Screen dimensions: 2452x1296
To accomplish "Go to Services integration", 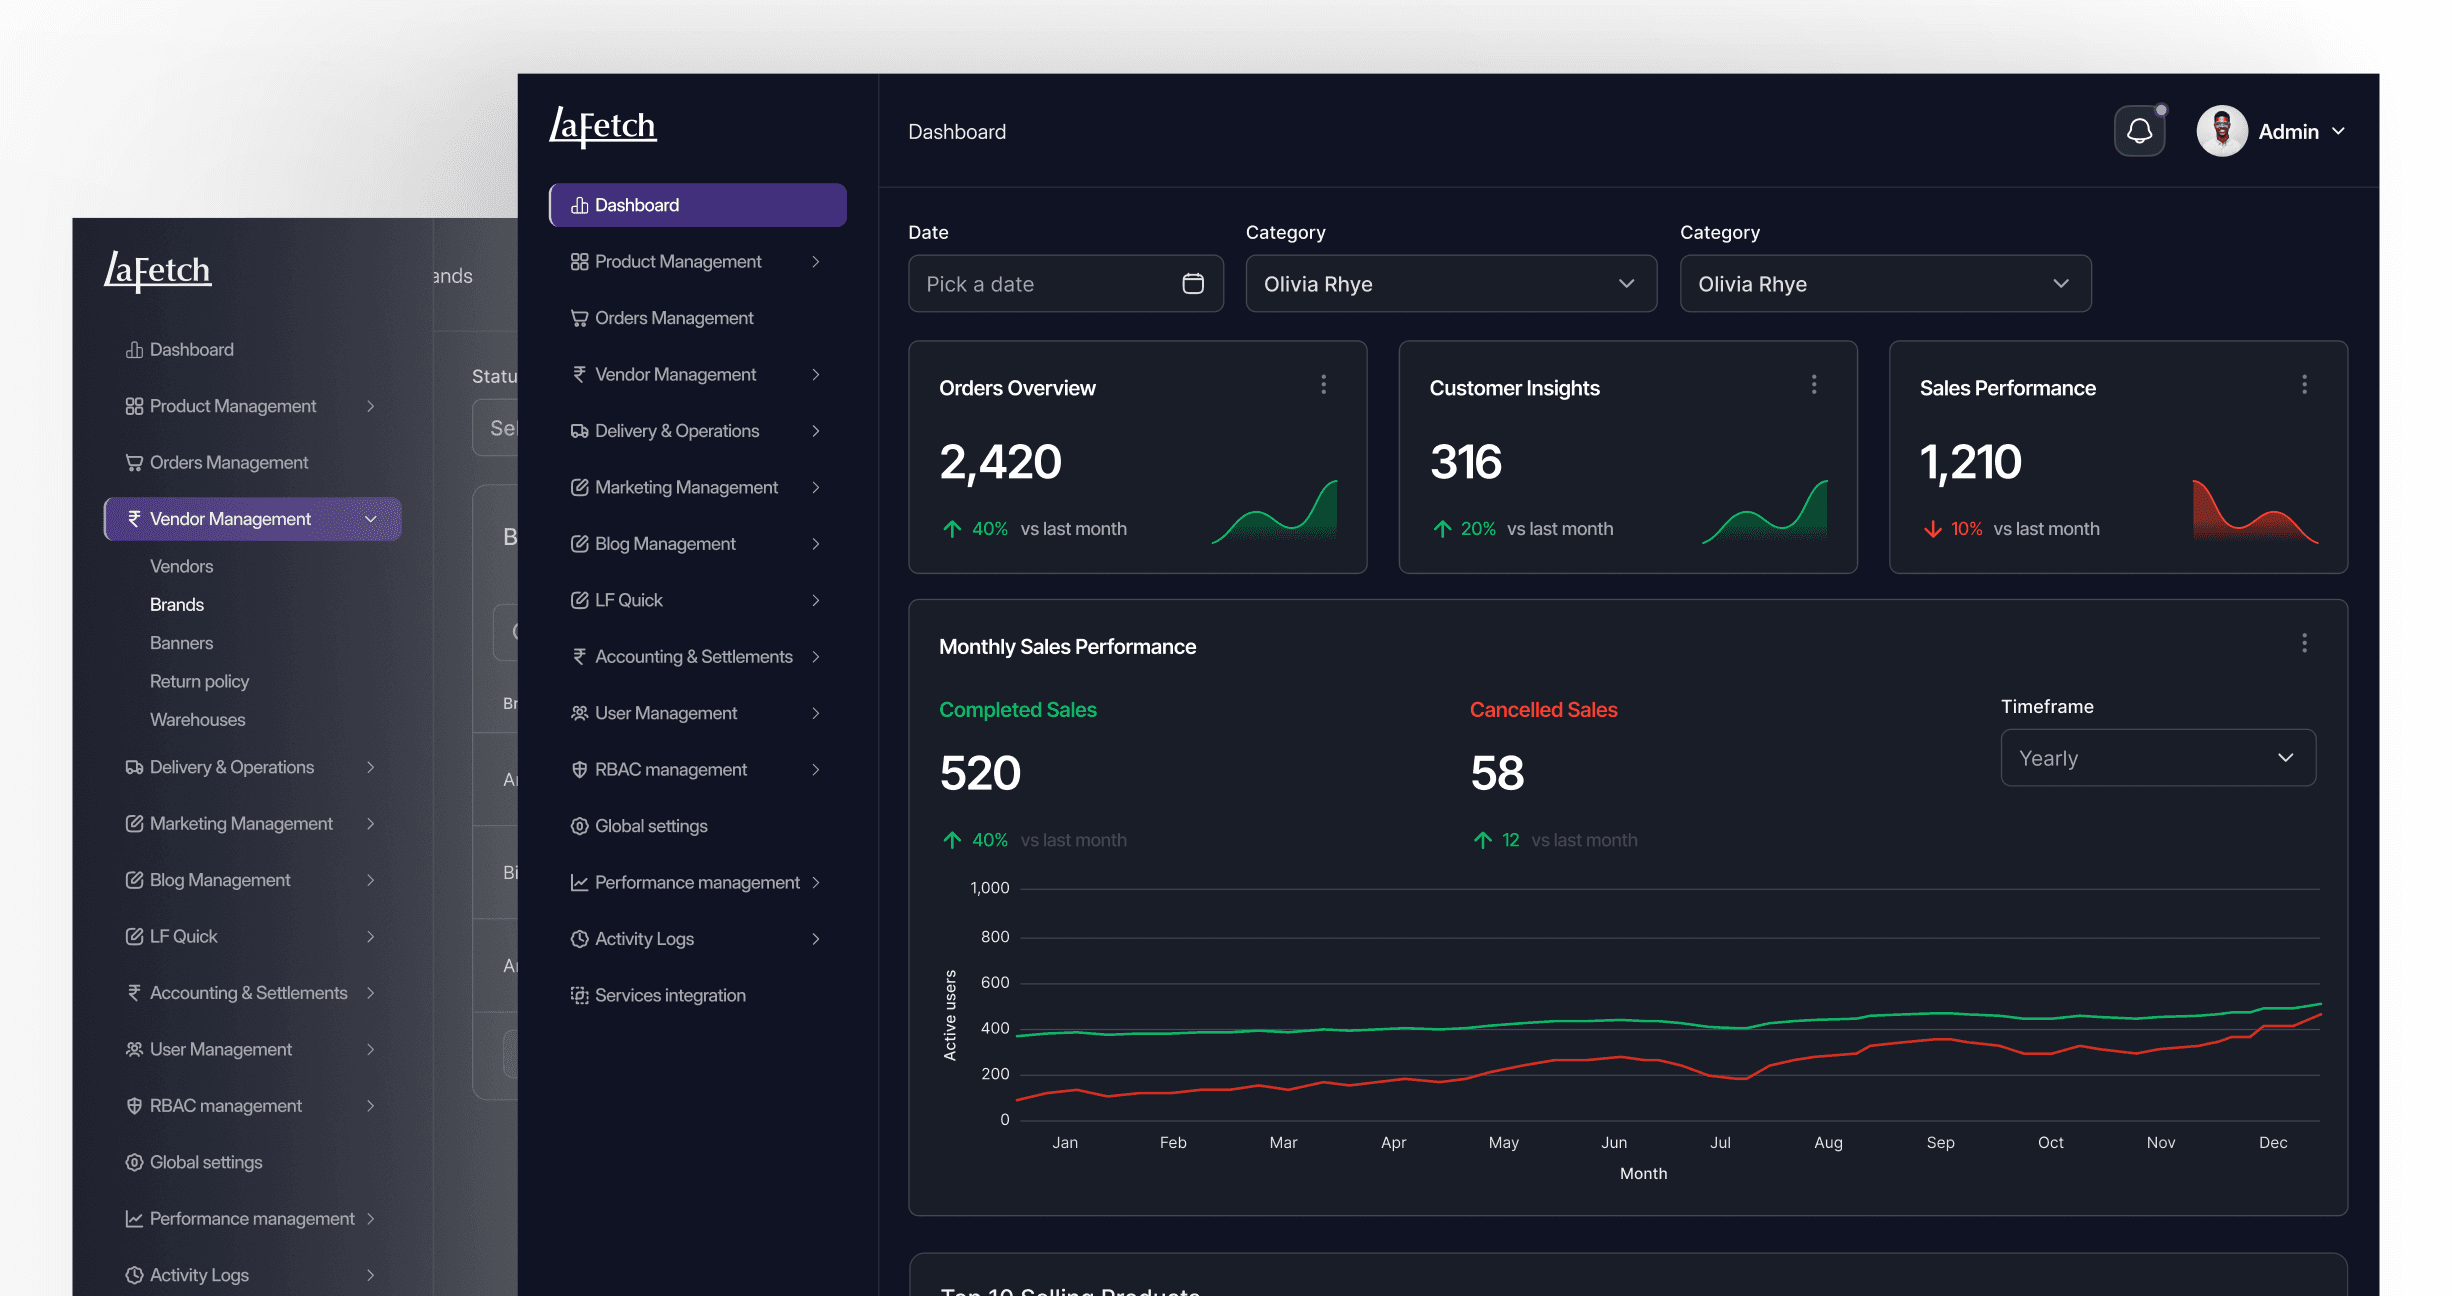I will click(x=670, y=996).
